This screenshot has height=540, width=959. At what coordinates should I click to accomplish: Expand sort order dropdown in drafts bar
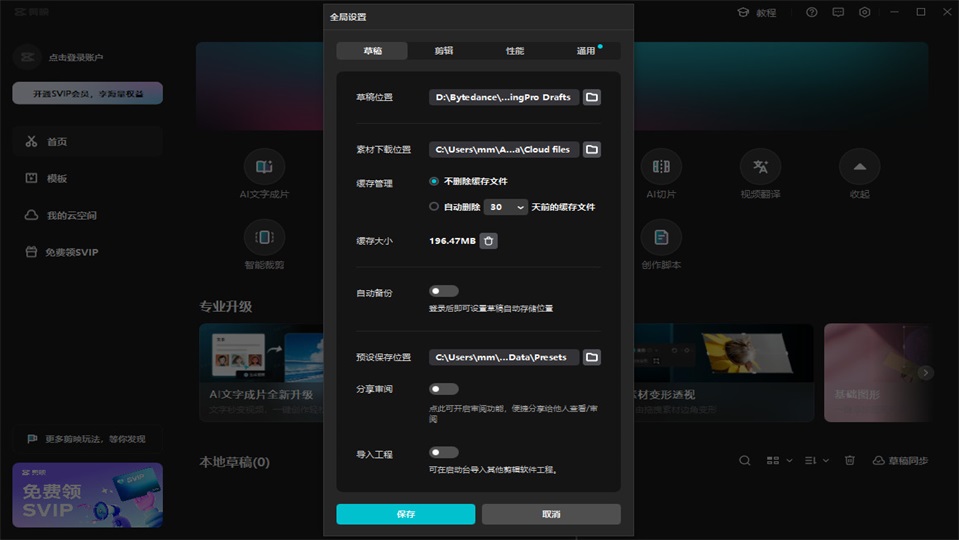pos(826,460)
